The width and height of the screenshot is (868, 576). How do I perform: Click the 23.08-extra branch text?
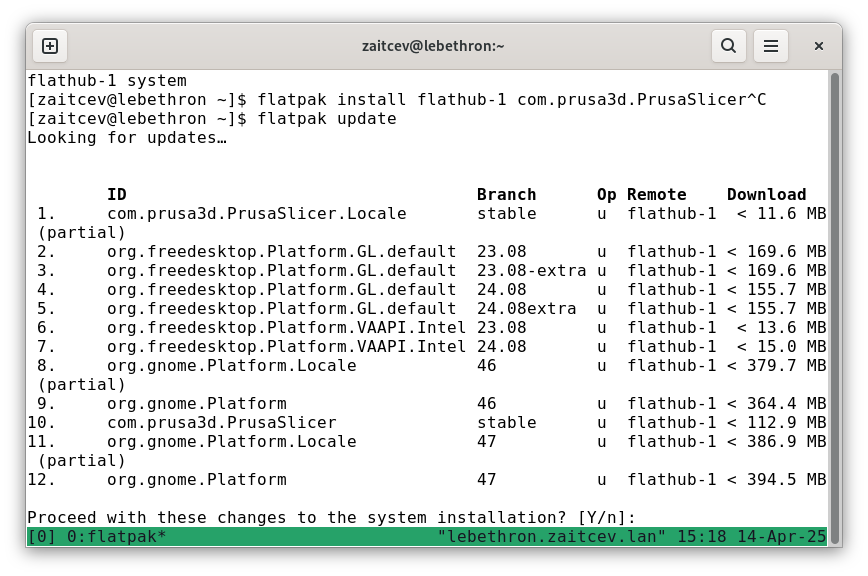coord(531,271)
